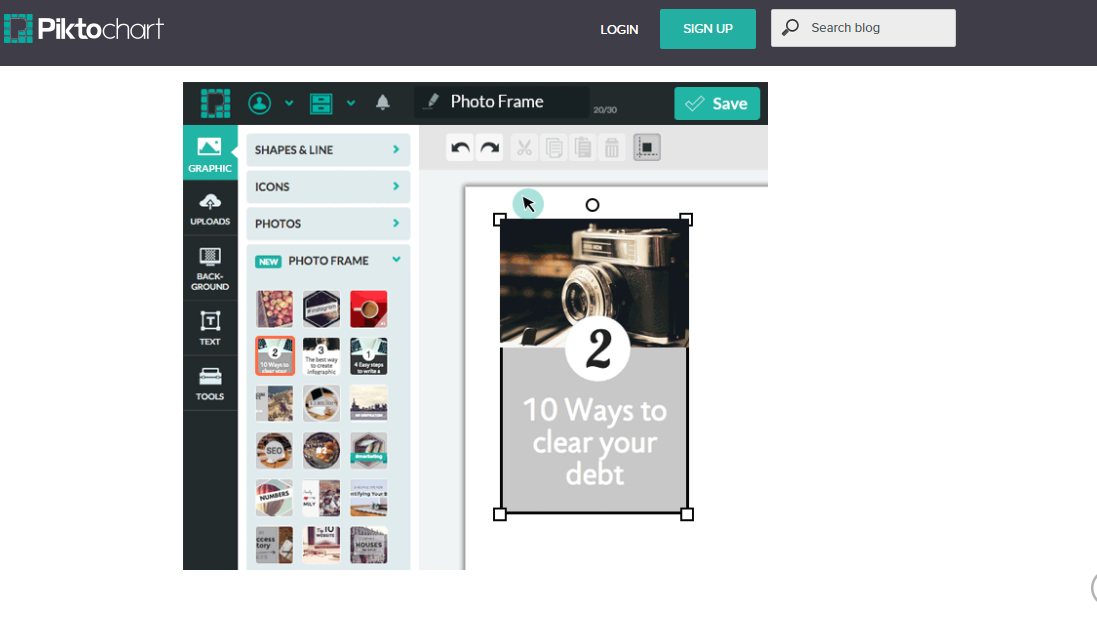Select the '10 Ways to clear' frame thumbnail
This screenshot has height=617, width=1097.
[274, 356]
